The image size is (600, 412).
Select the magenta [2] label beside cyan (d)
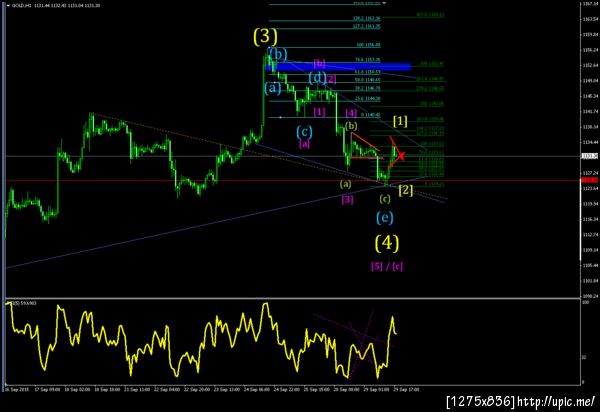click(331, 79)
